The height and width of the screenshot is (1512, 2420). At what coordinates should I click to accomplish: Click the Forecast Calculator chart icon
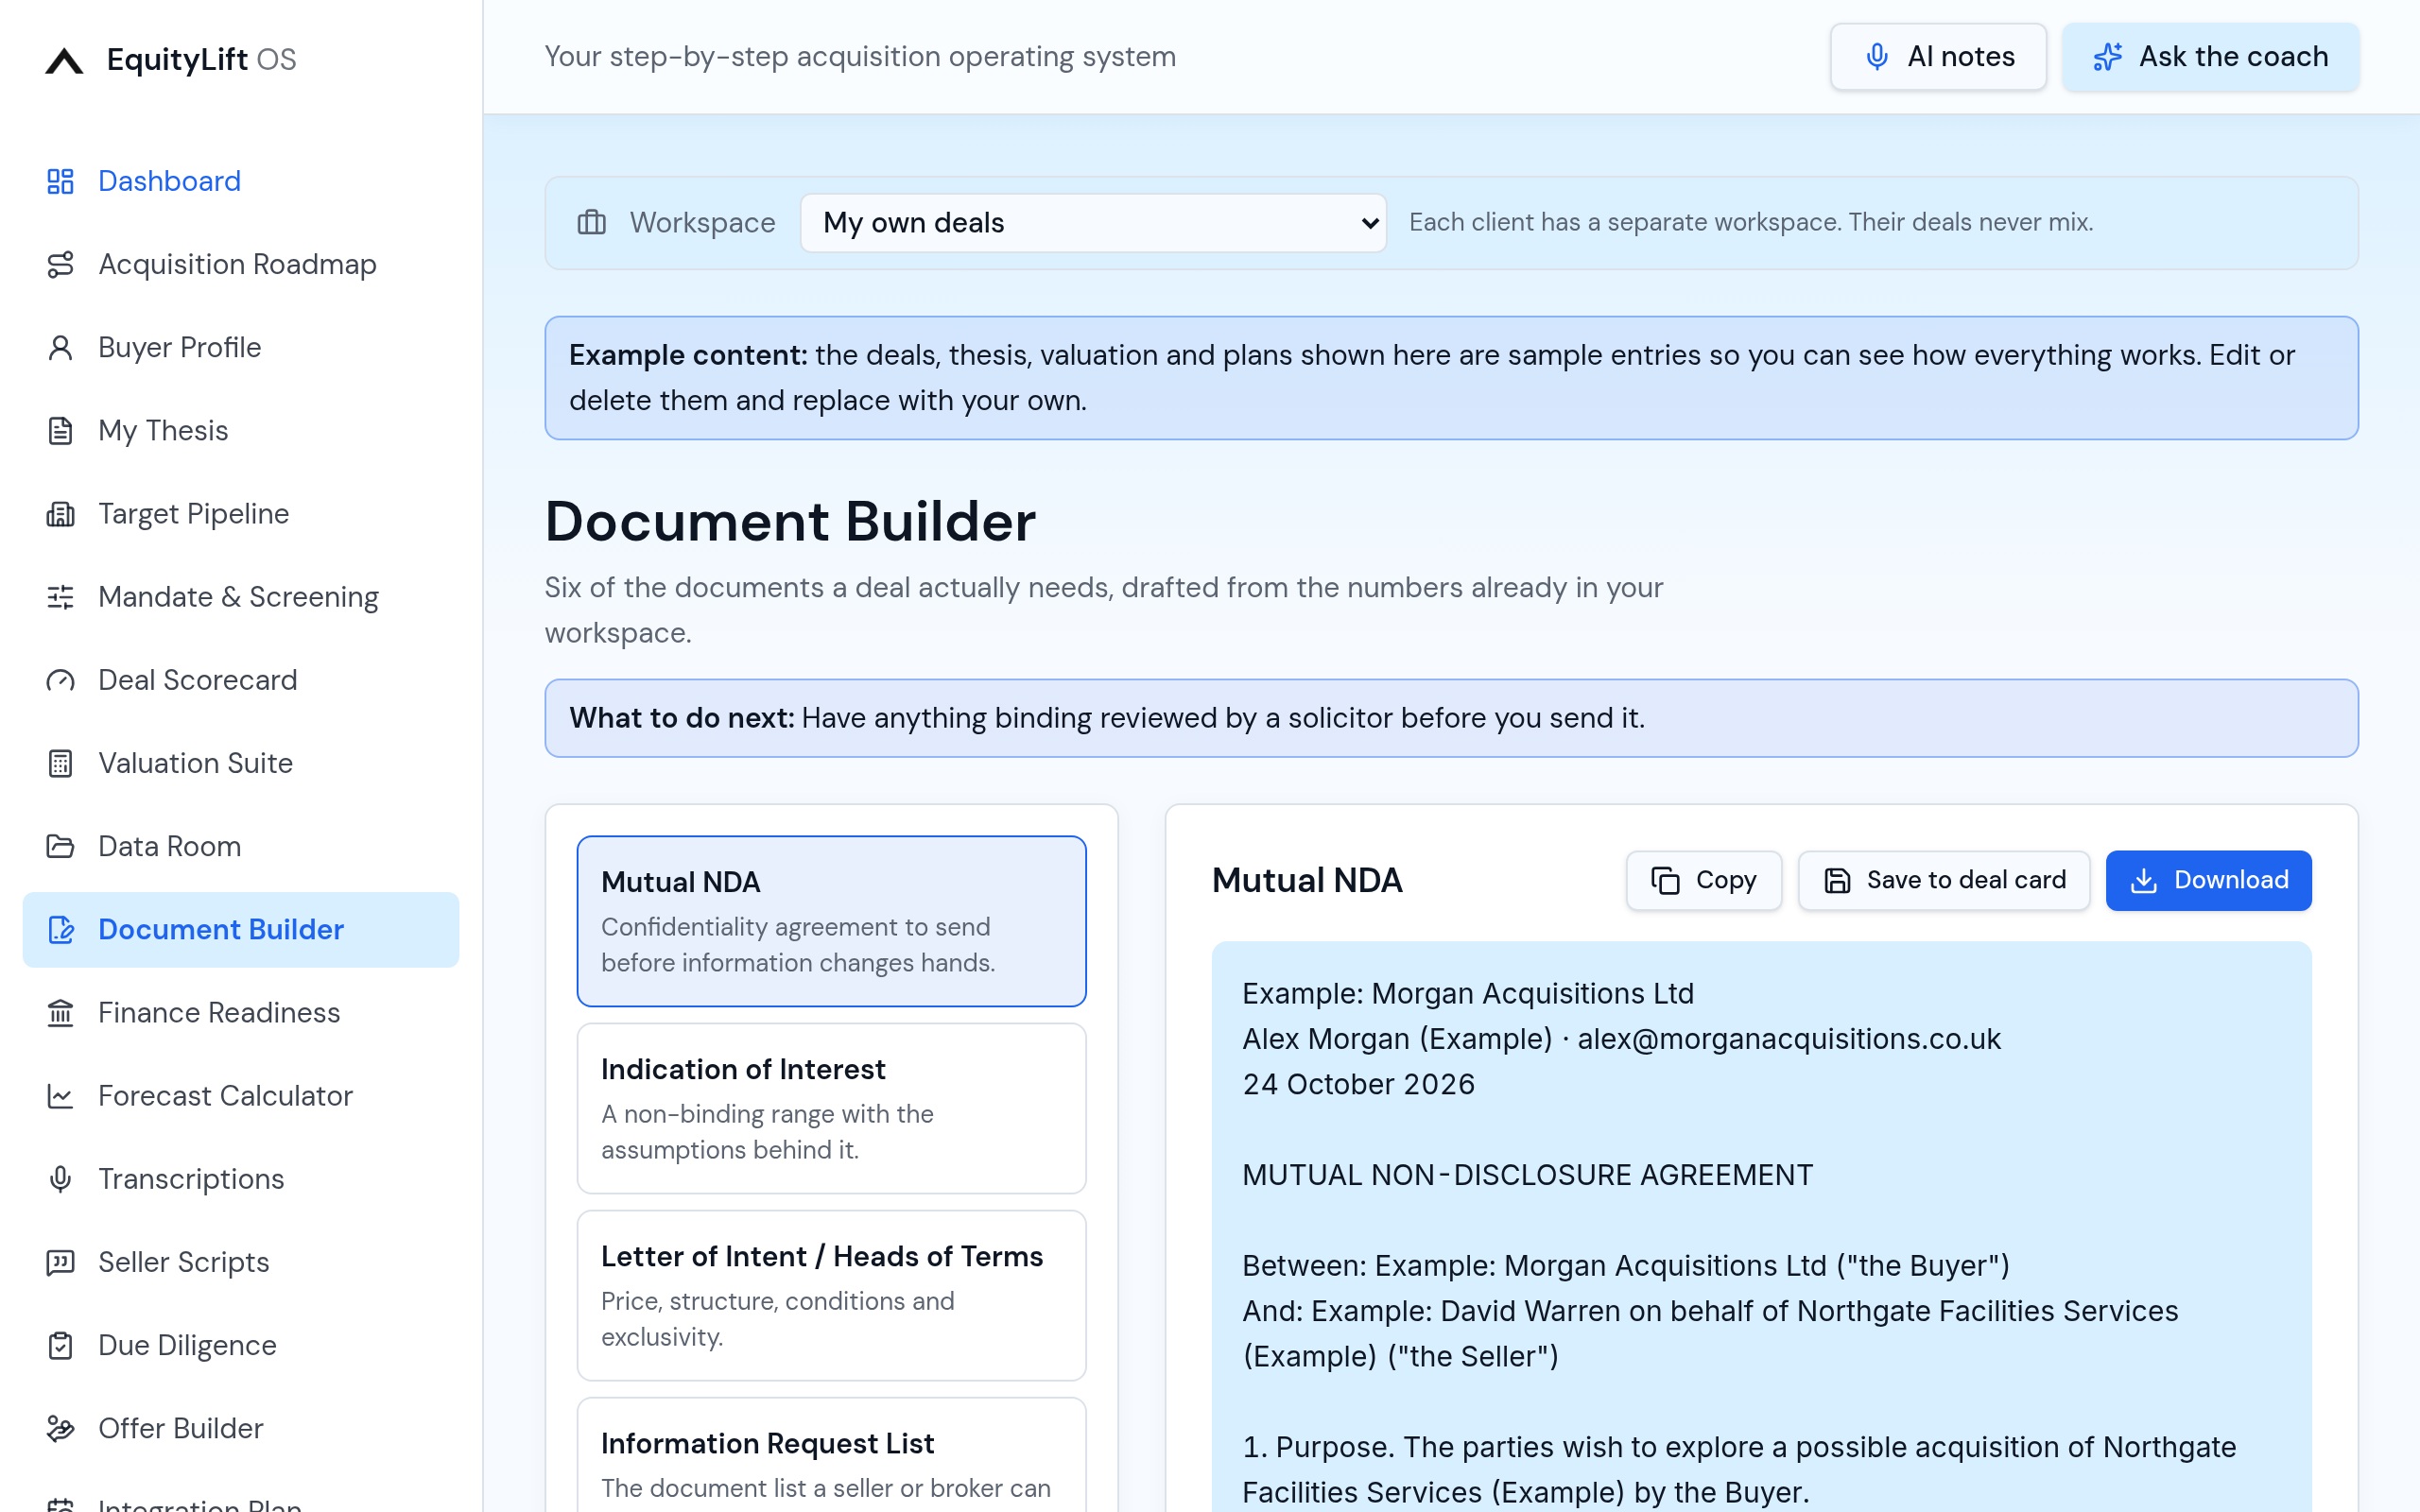(60, 1096)
